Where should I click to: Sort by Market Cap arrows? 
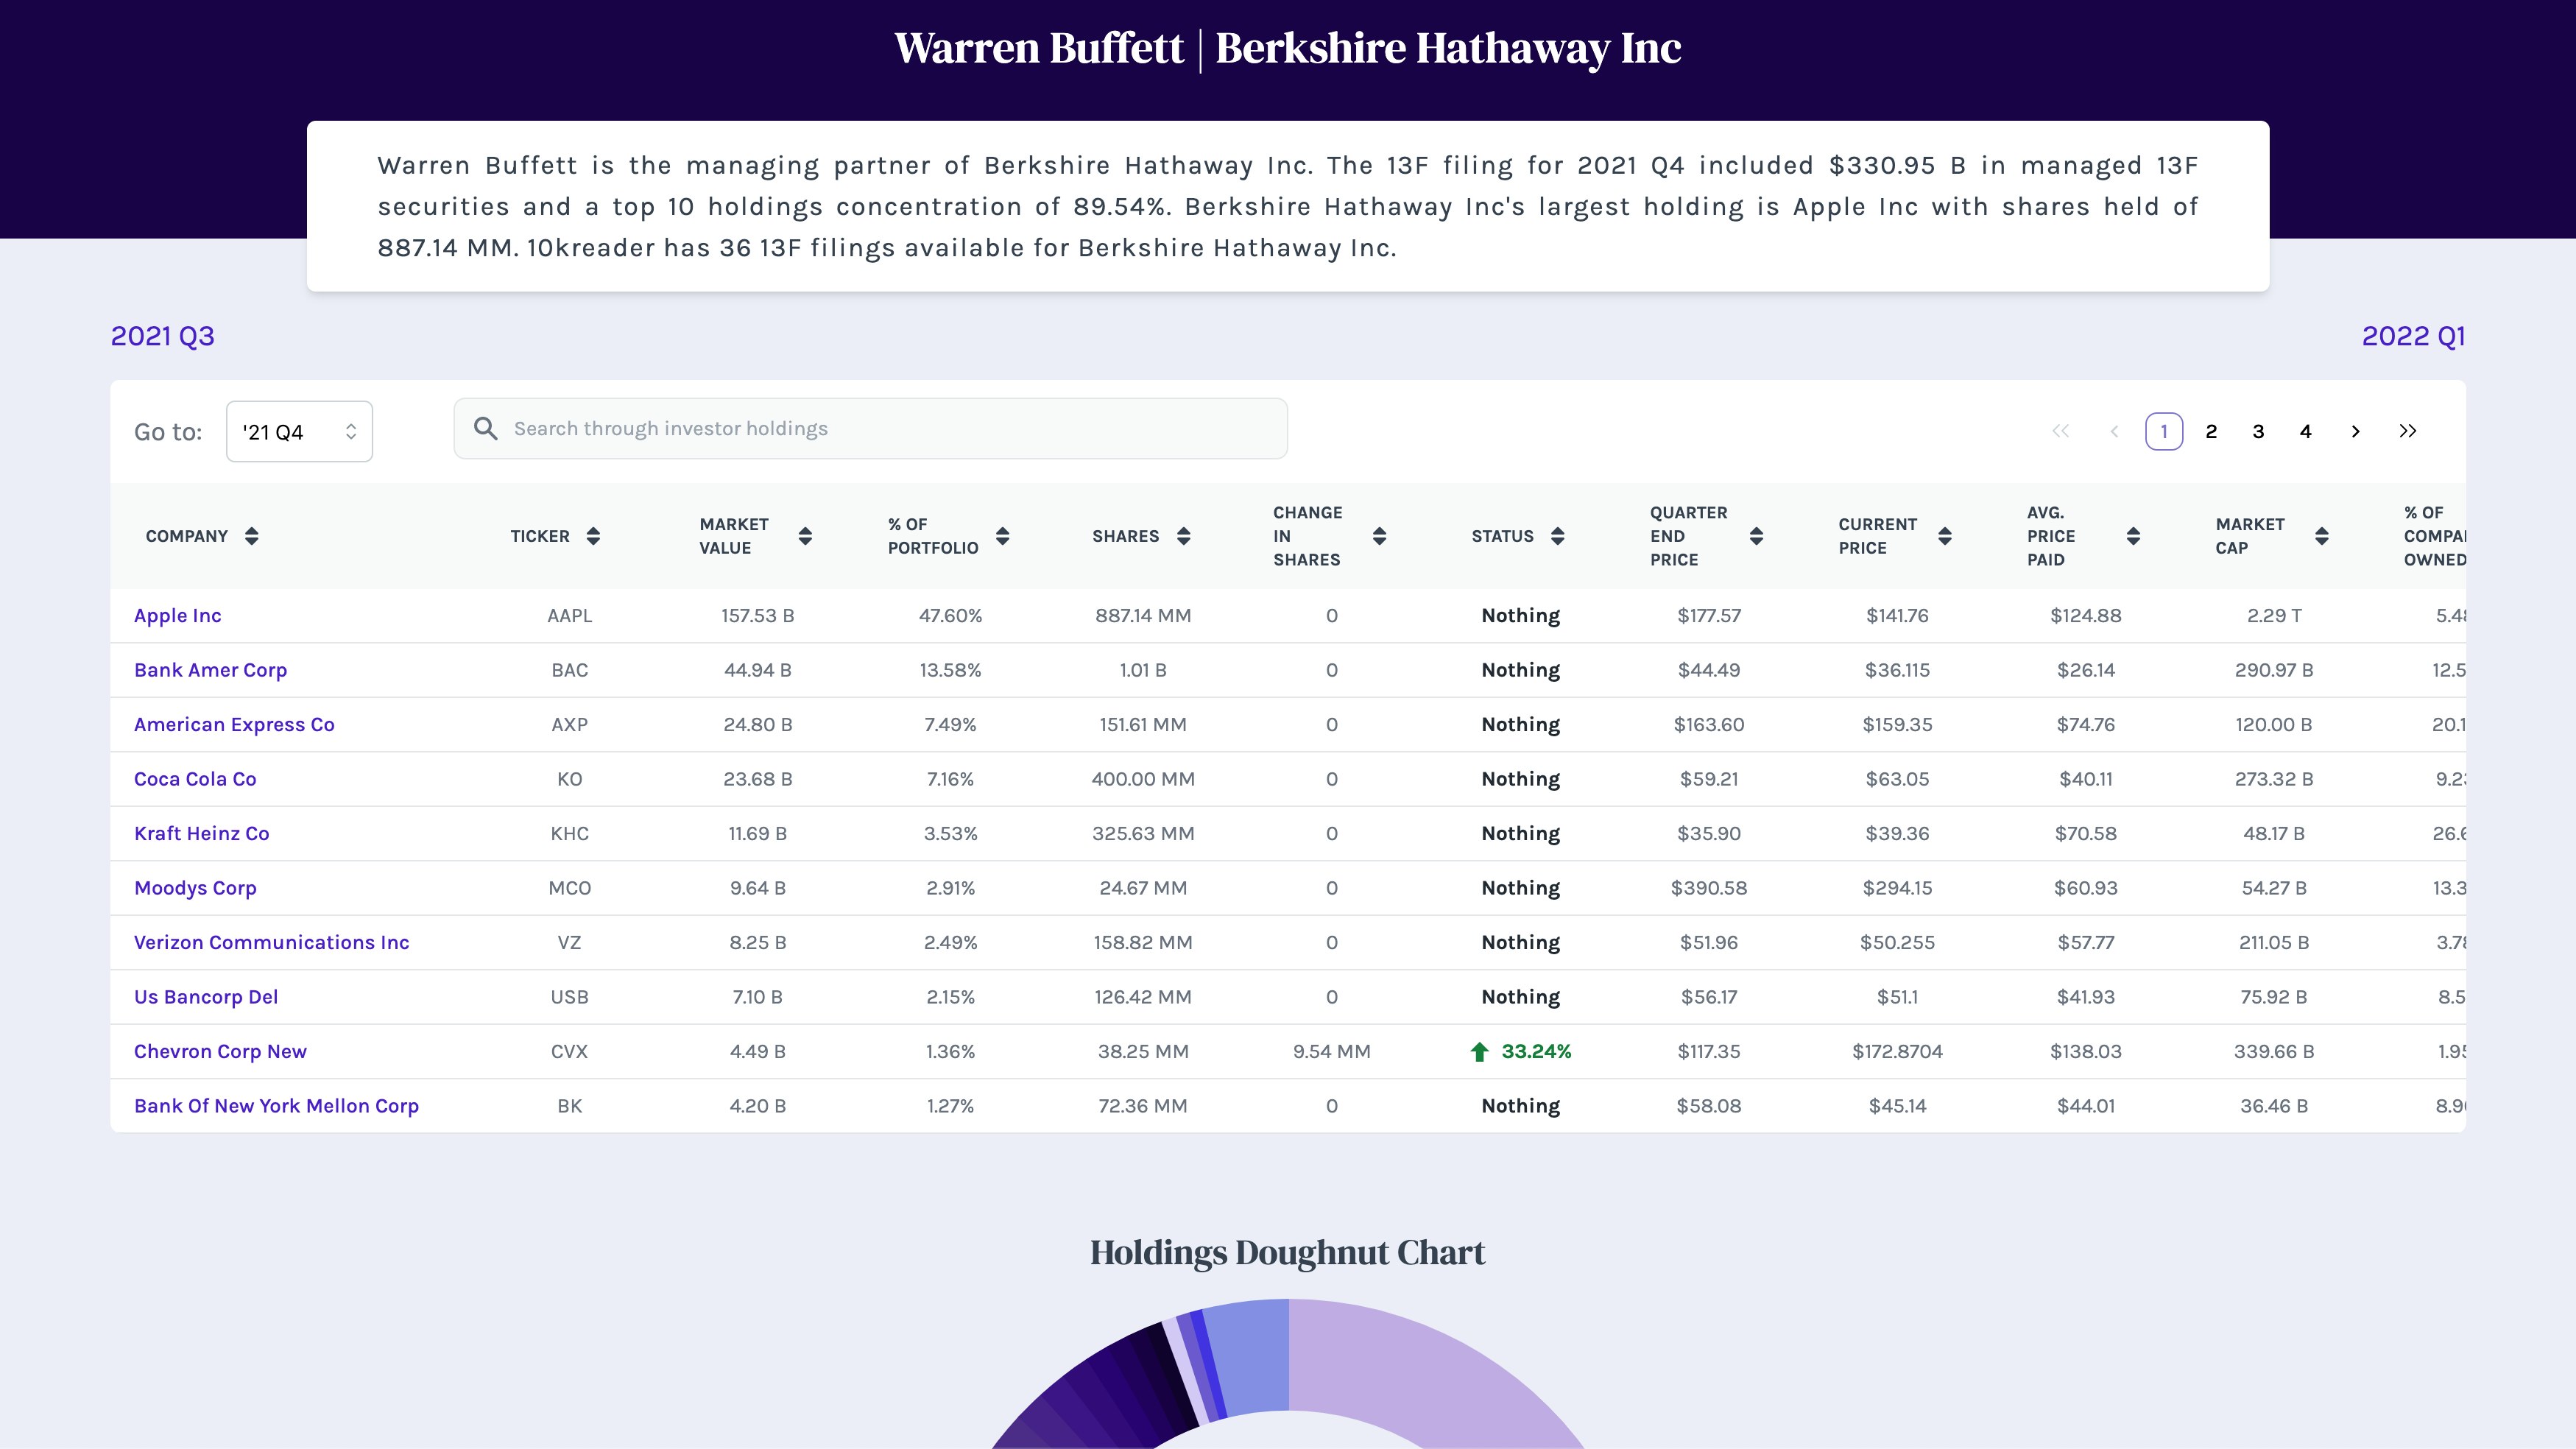(x=2321, y=536)
